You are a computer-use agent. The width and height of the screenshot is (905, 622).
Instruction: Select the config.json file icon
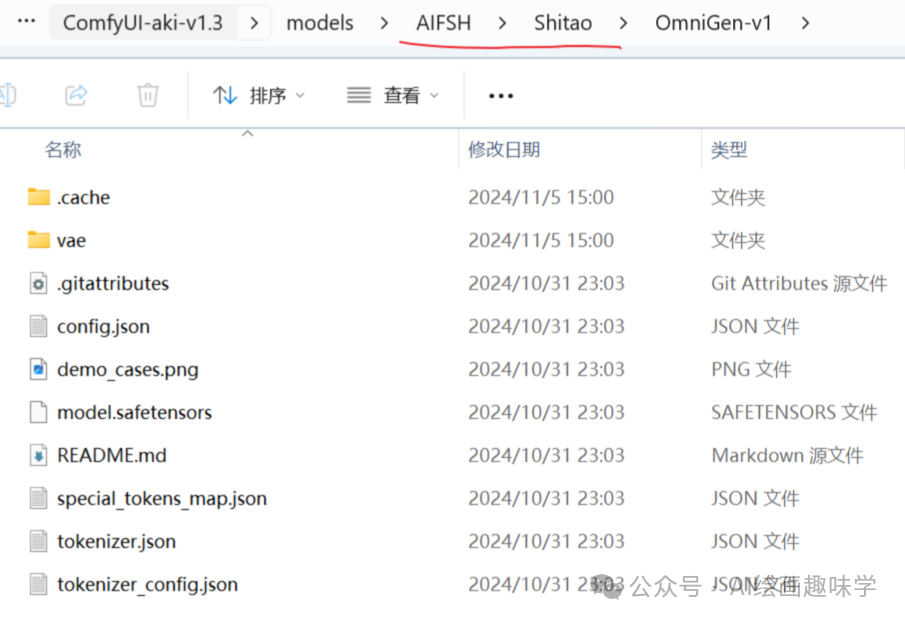tap(39, 326)
